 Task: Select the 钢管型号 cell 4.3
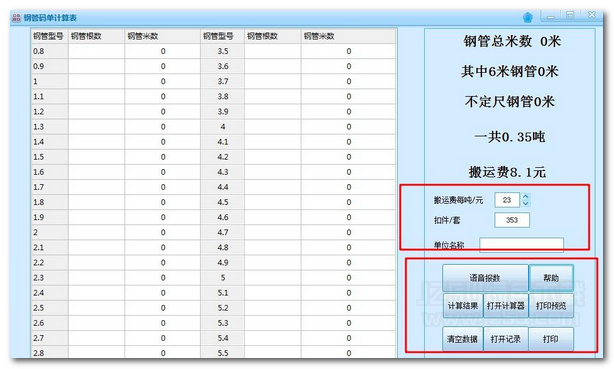[223, 172]
